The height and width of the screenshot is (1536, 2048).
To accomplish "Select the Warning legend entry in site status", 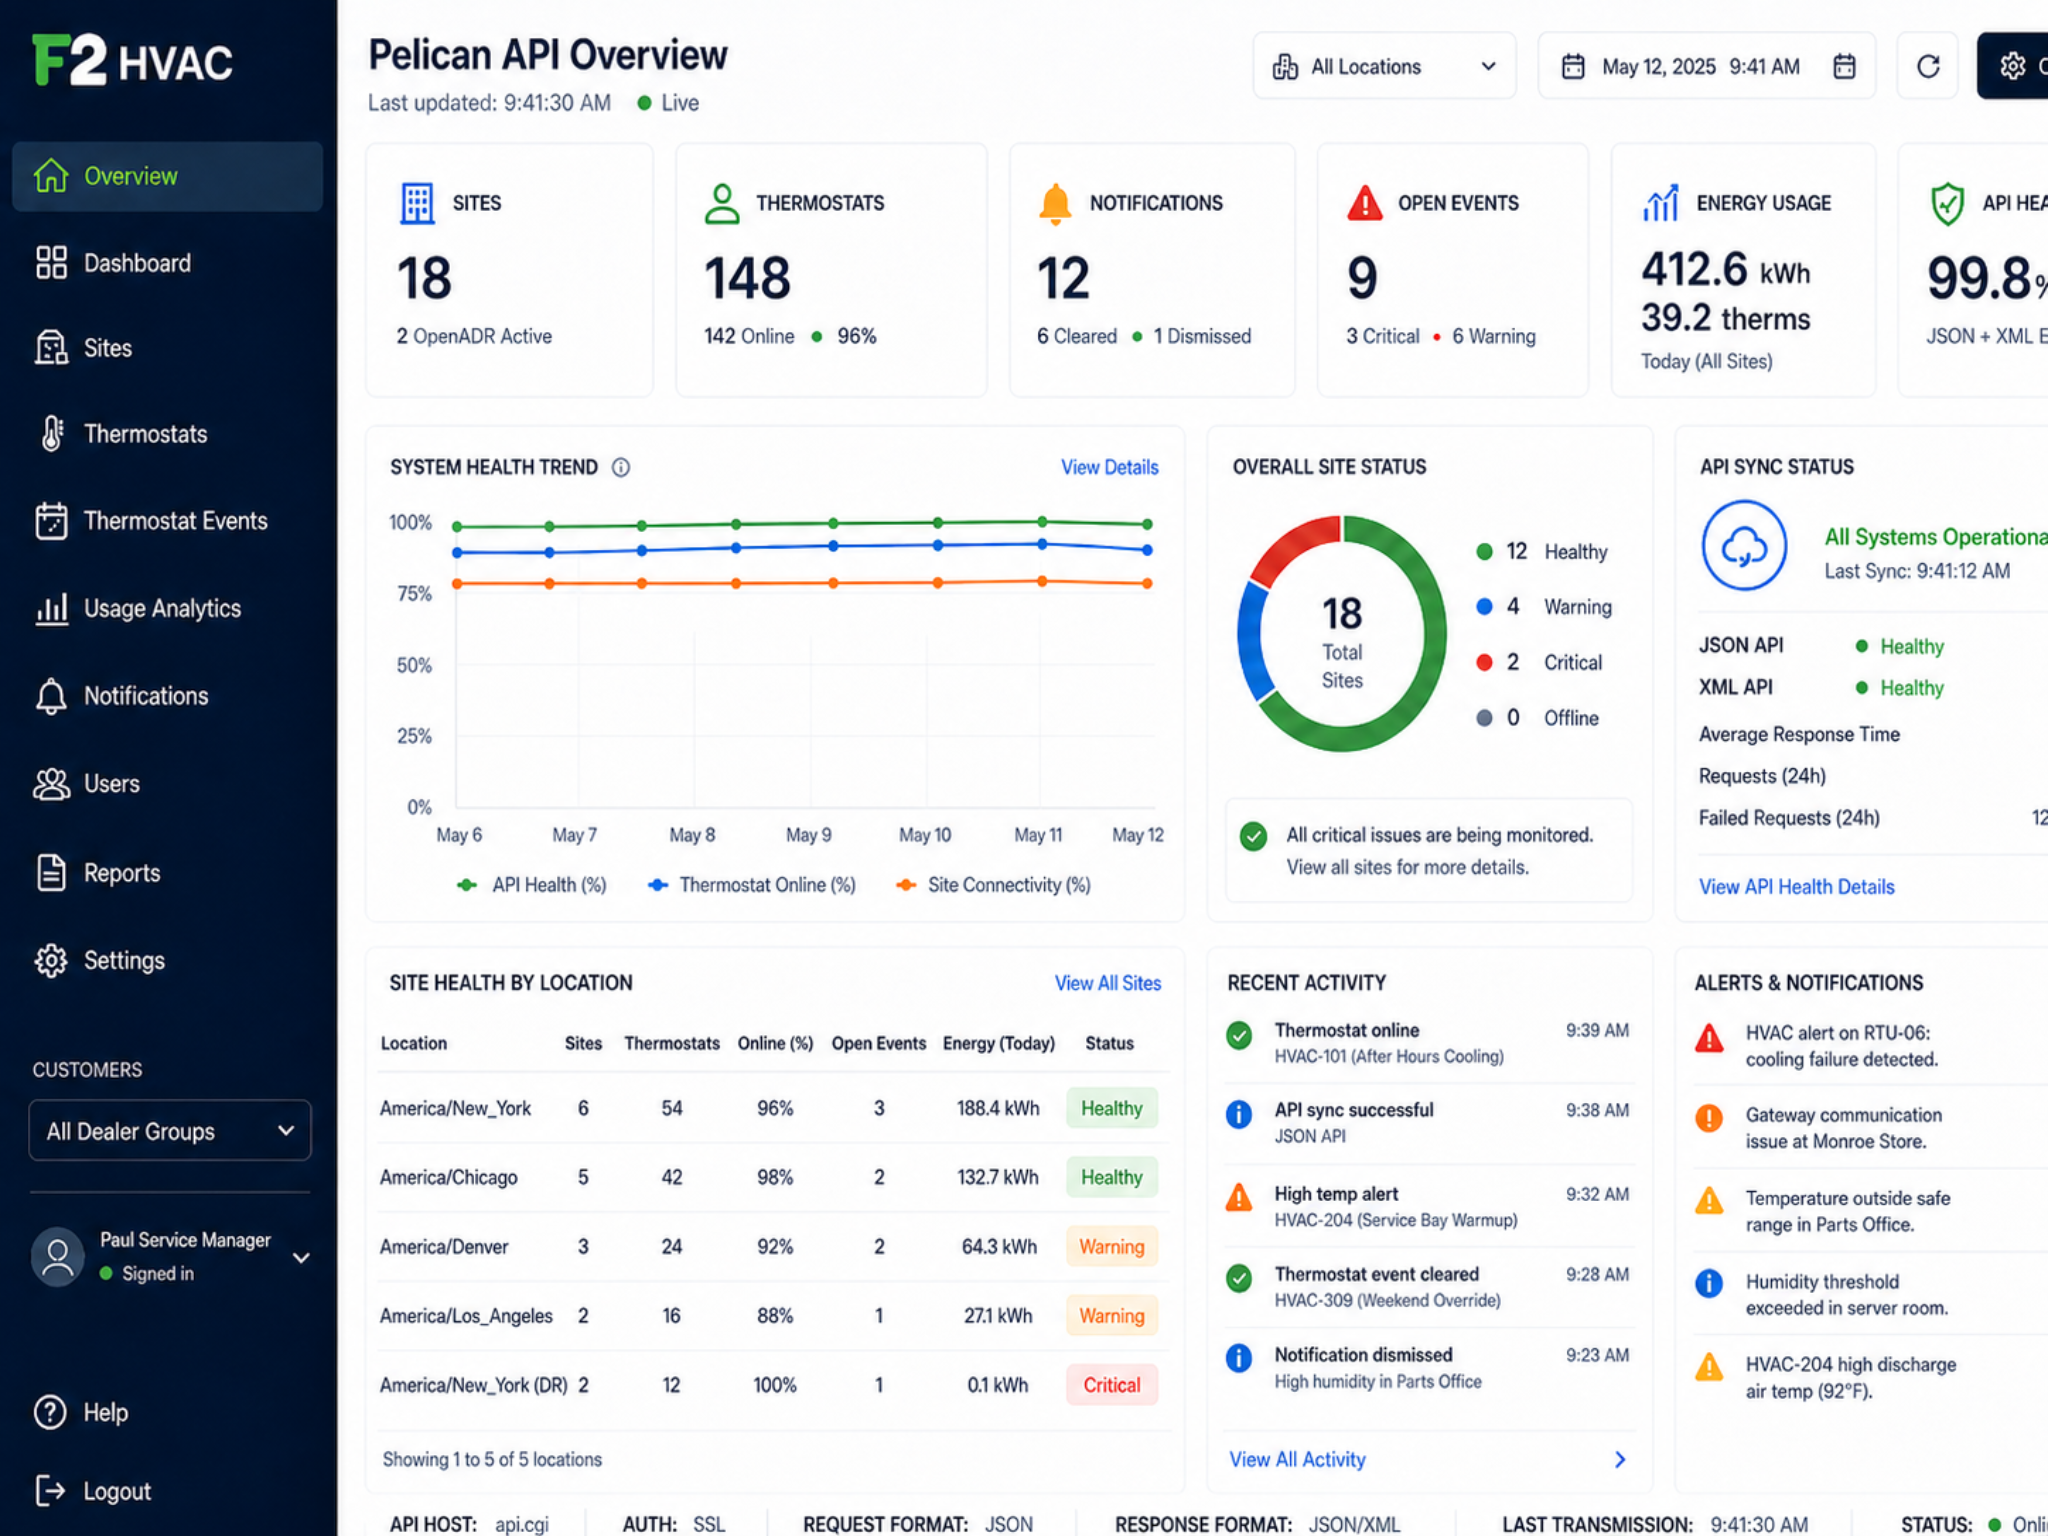I will (x=1544, y=607).
